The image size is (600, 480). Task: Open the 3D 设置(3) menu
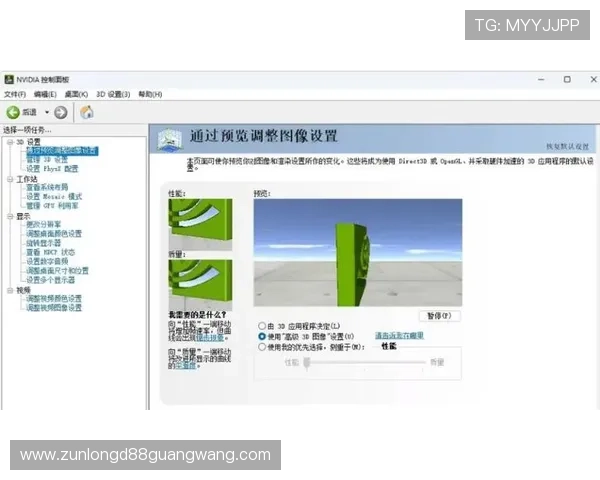(113, 94)
